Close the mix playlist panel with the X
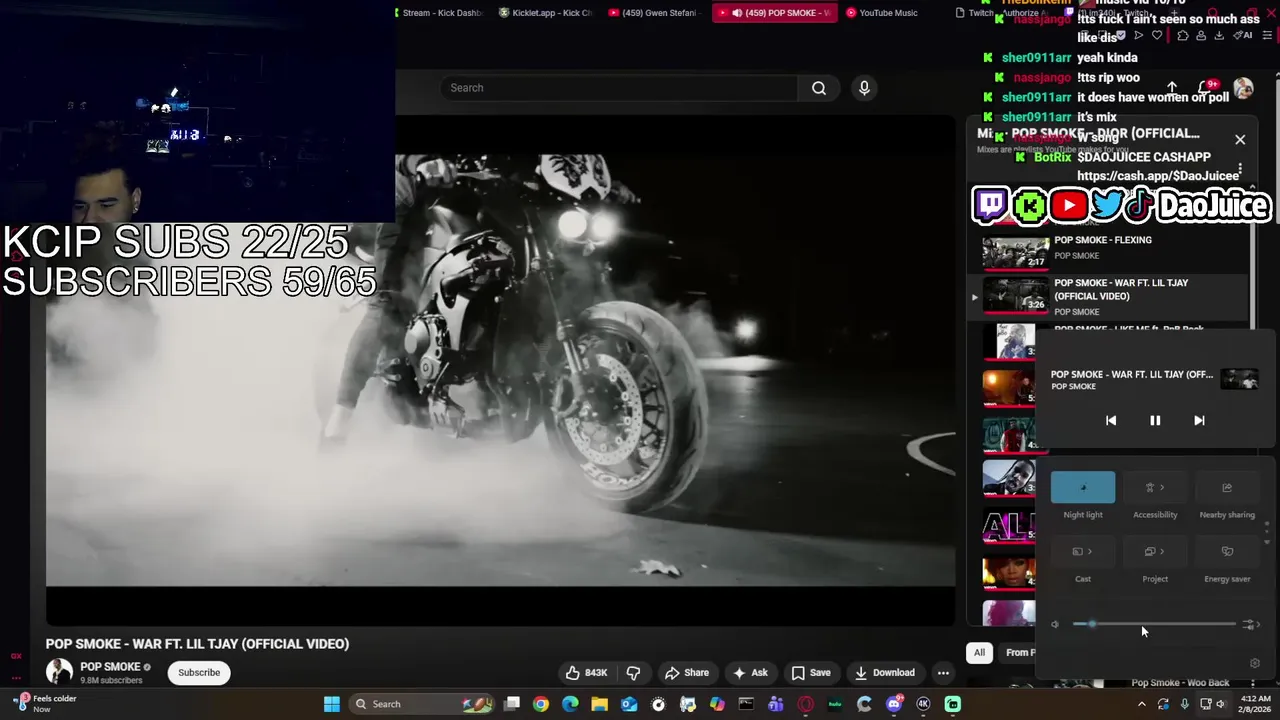 [1240, 139]
